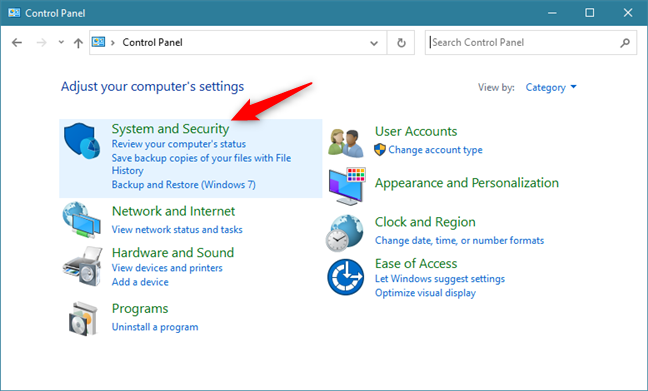Open the Ease of Access category
The image size is (648, 391).
(416, 263)
